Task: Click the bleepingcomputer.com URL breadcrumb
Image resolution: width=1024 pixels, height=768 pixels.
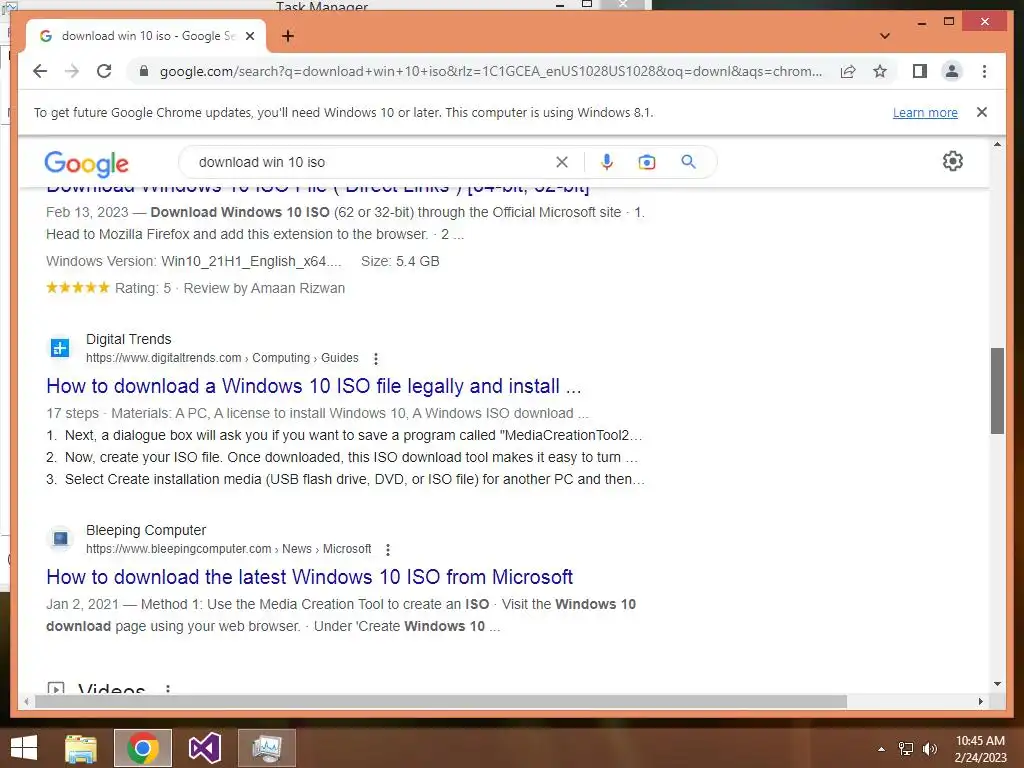Action: click(x=229, y=549)
